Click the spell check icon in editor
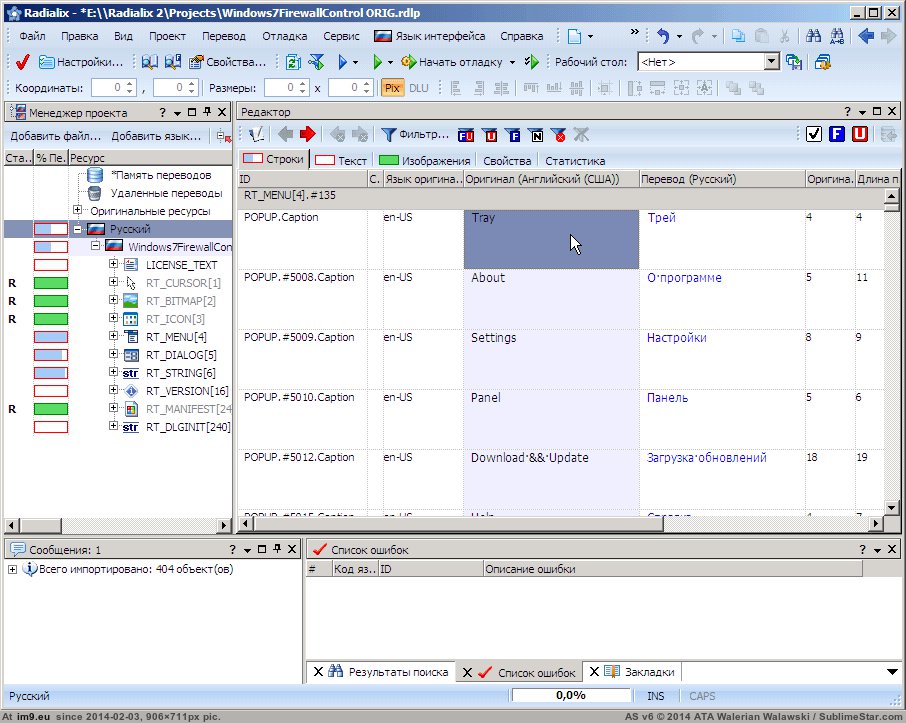906x723 pixels. coord(257,135)
